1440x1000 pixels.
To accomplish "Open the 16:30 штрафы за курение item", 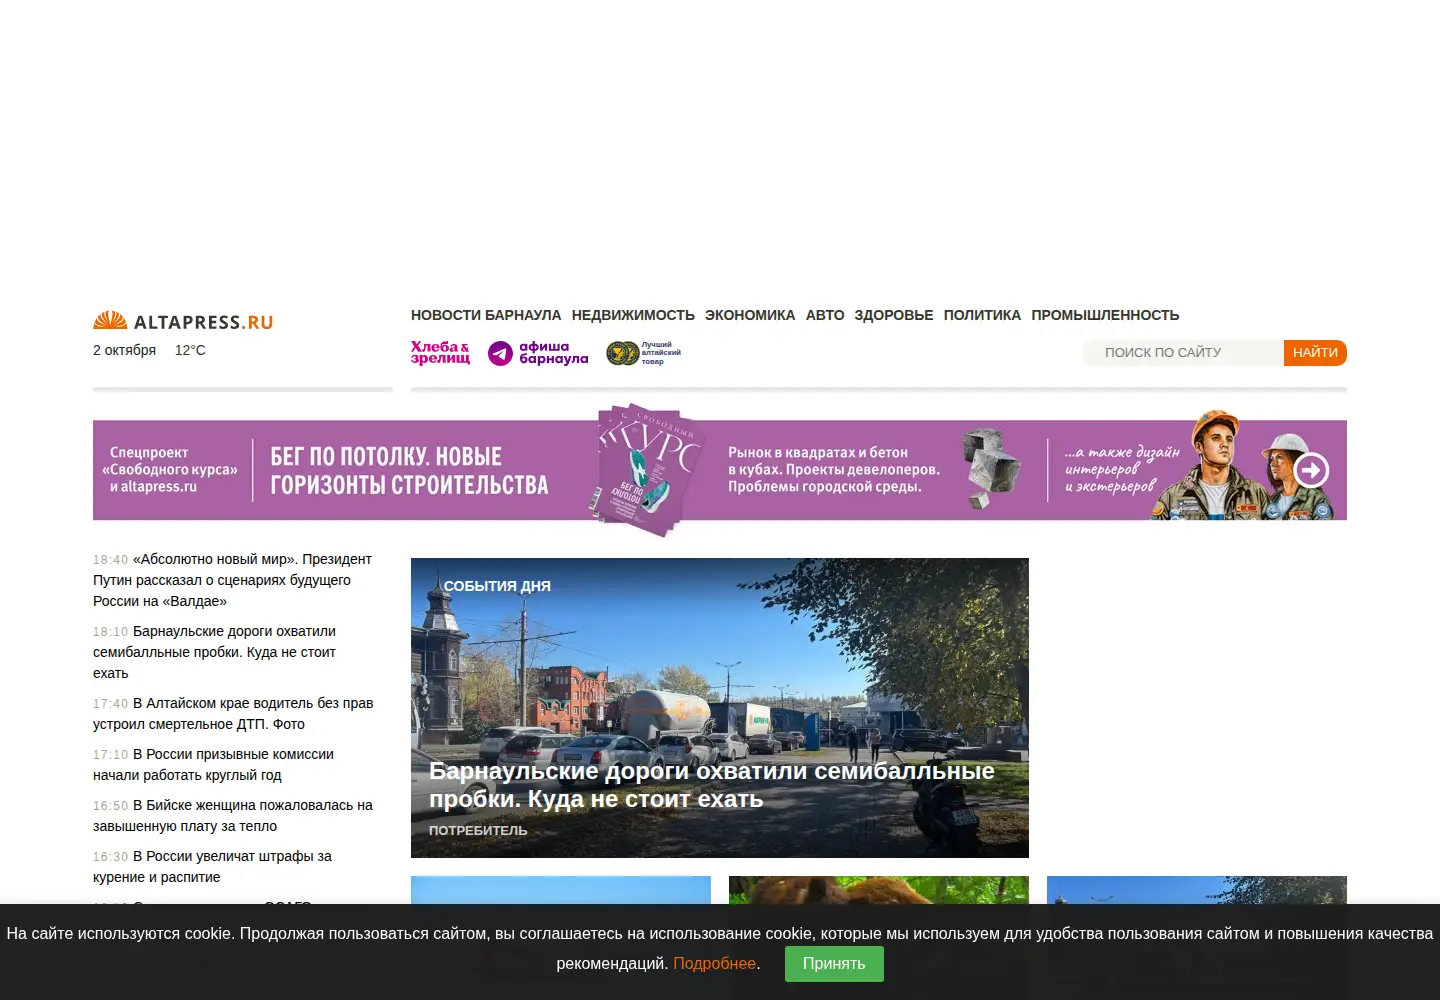I will (x=213, y=867).
